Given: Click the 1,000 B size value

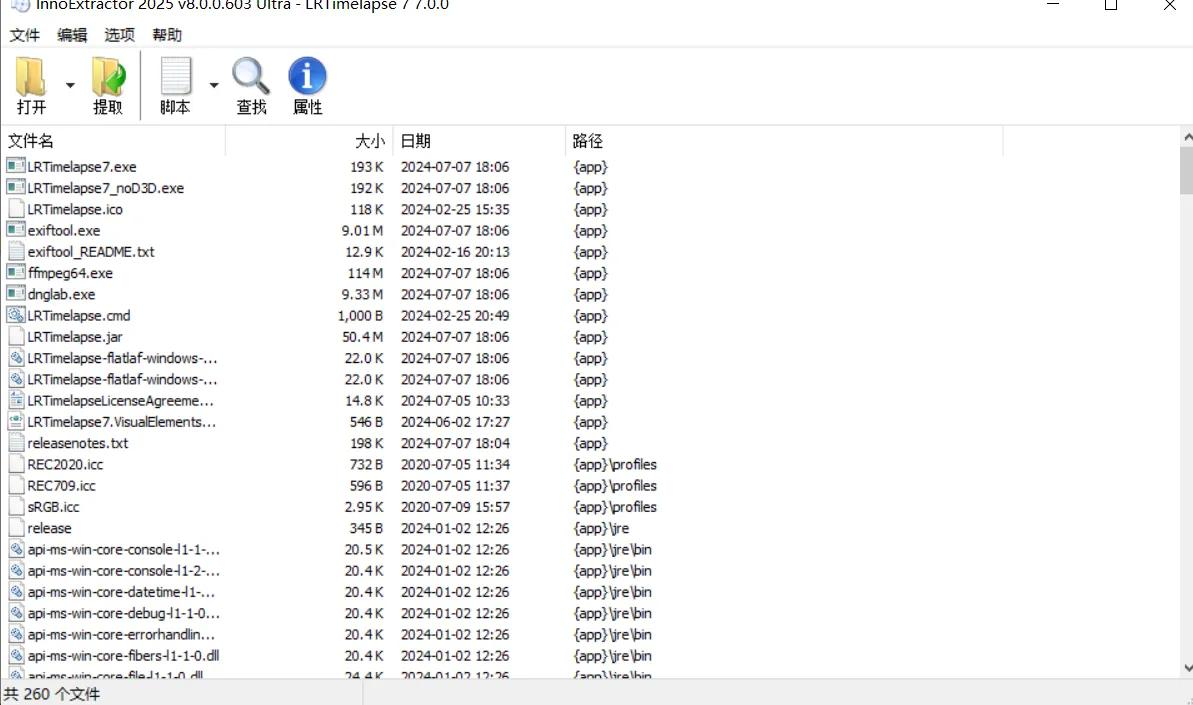Looking at the screenshot, I should [x=361, y=315].
